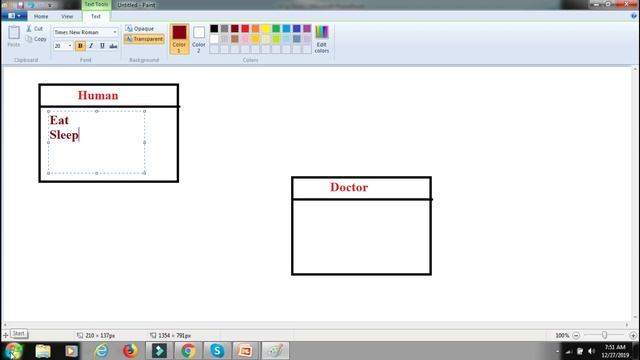Click the Paint taskbar icon
The width and height of the screenshot is (640, 360).
tap(275, 351)
